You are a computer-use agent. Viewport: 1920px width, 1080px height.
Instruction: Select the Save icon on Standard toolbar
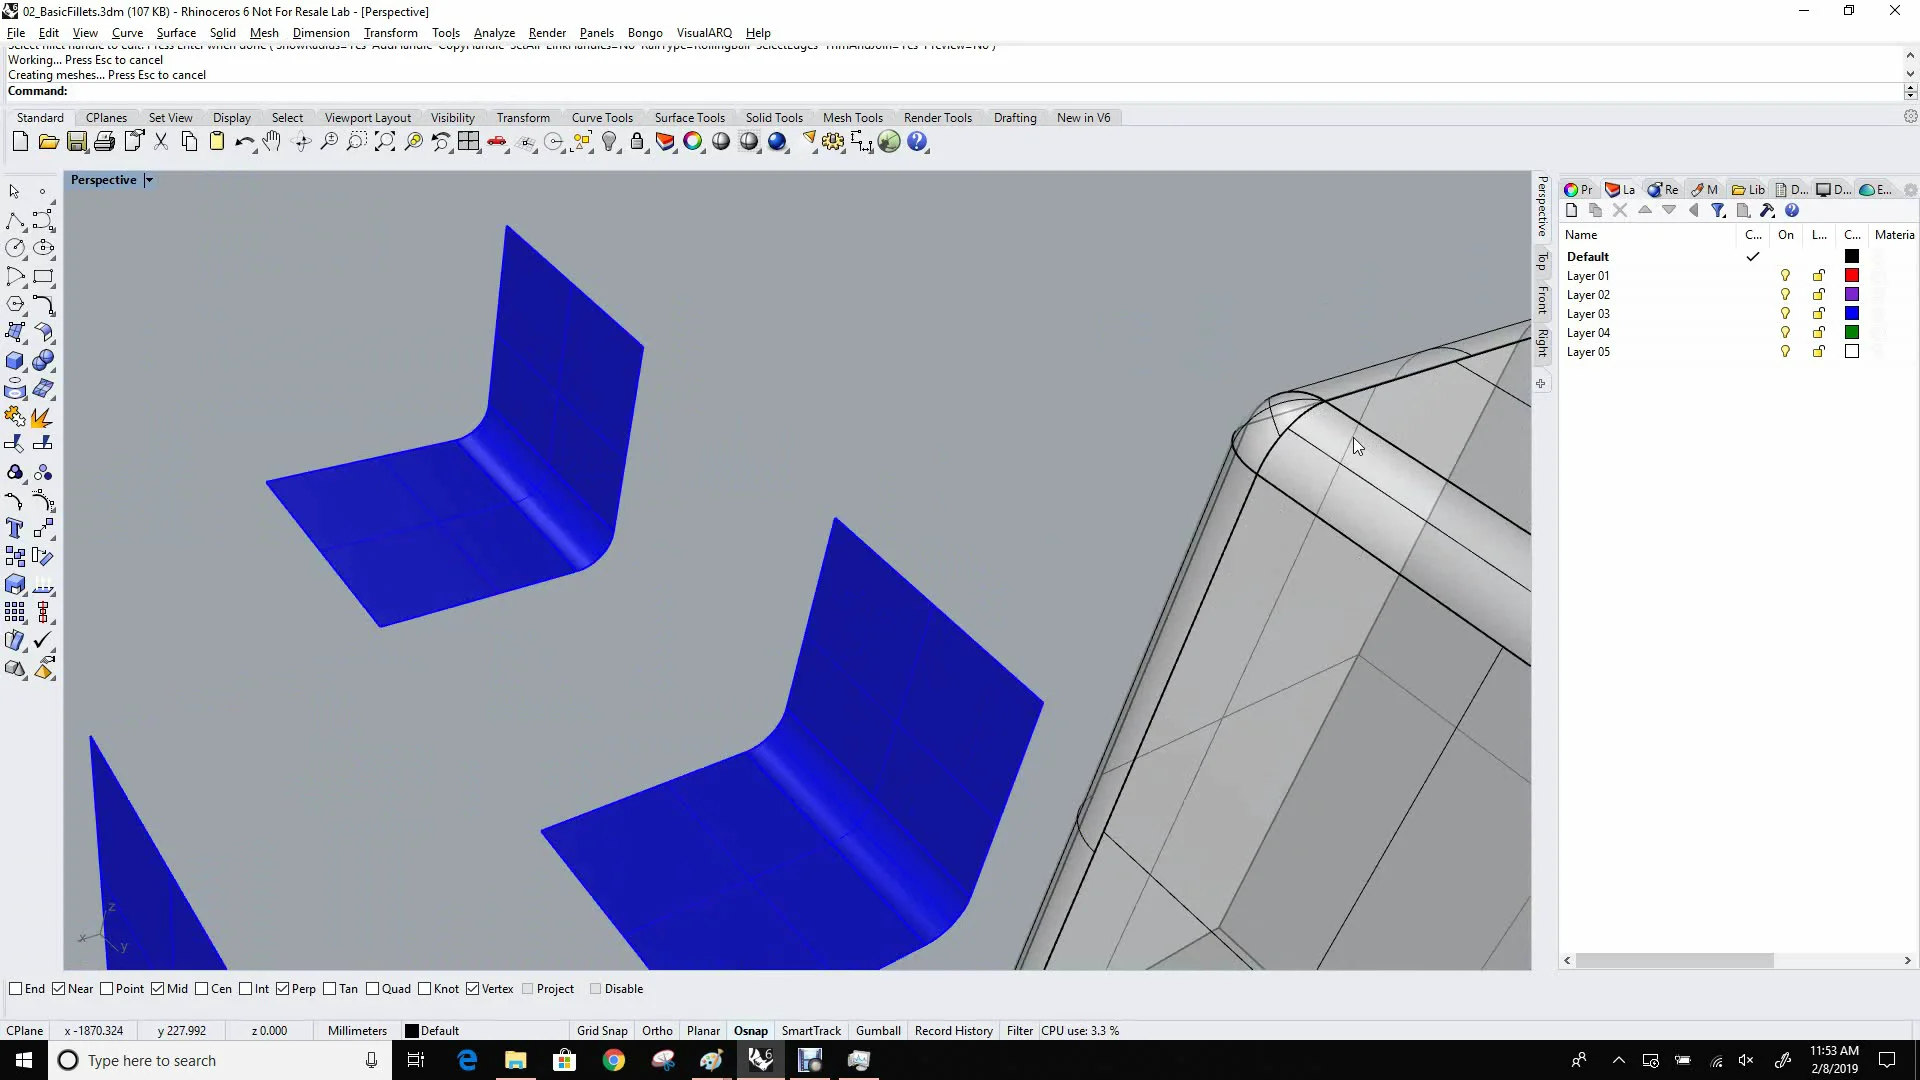(x=77, y=141)
